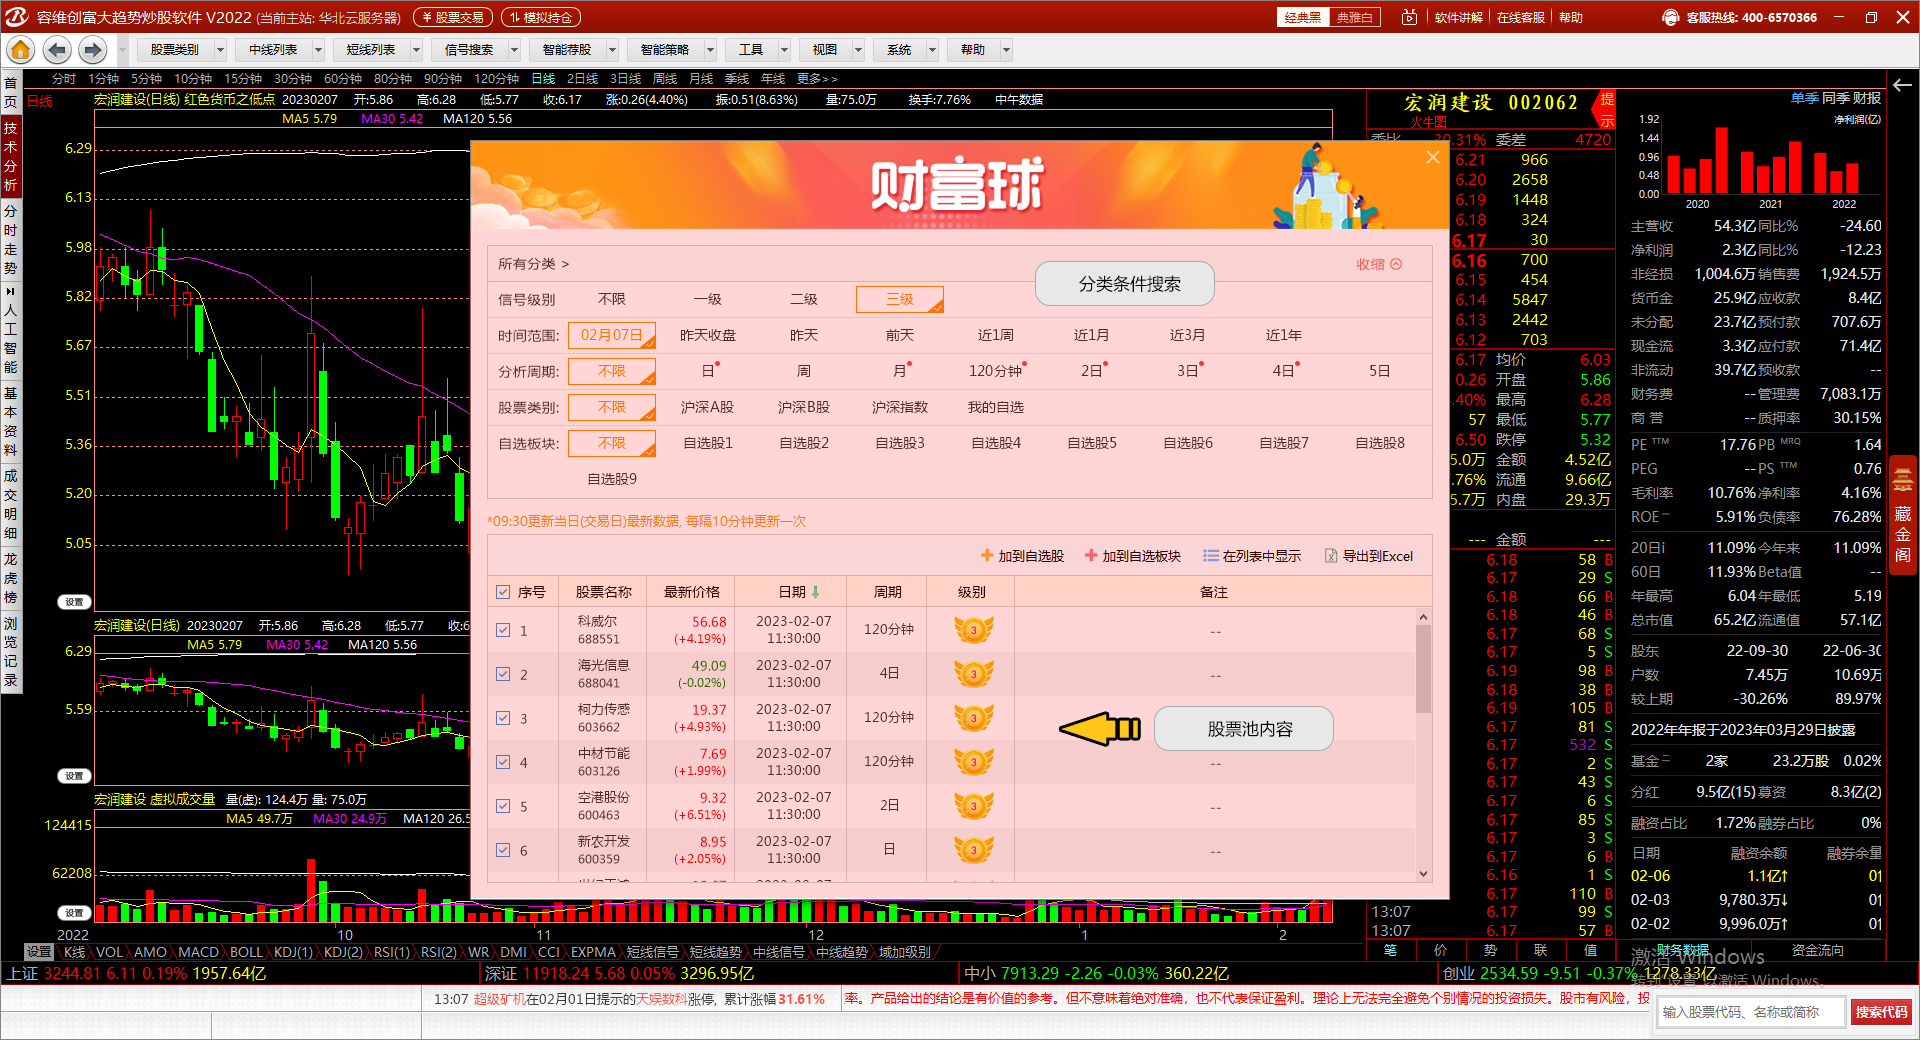This screenshot has width=1920, height=1040.
Task: Go back with left arrow button
Action: click(x=57, y=49)
